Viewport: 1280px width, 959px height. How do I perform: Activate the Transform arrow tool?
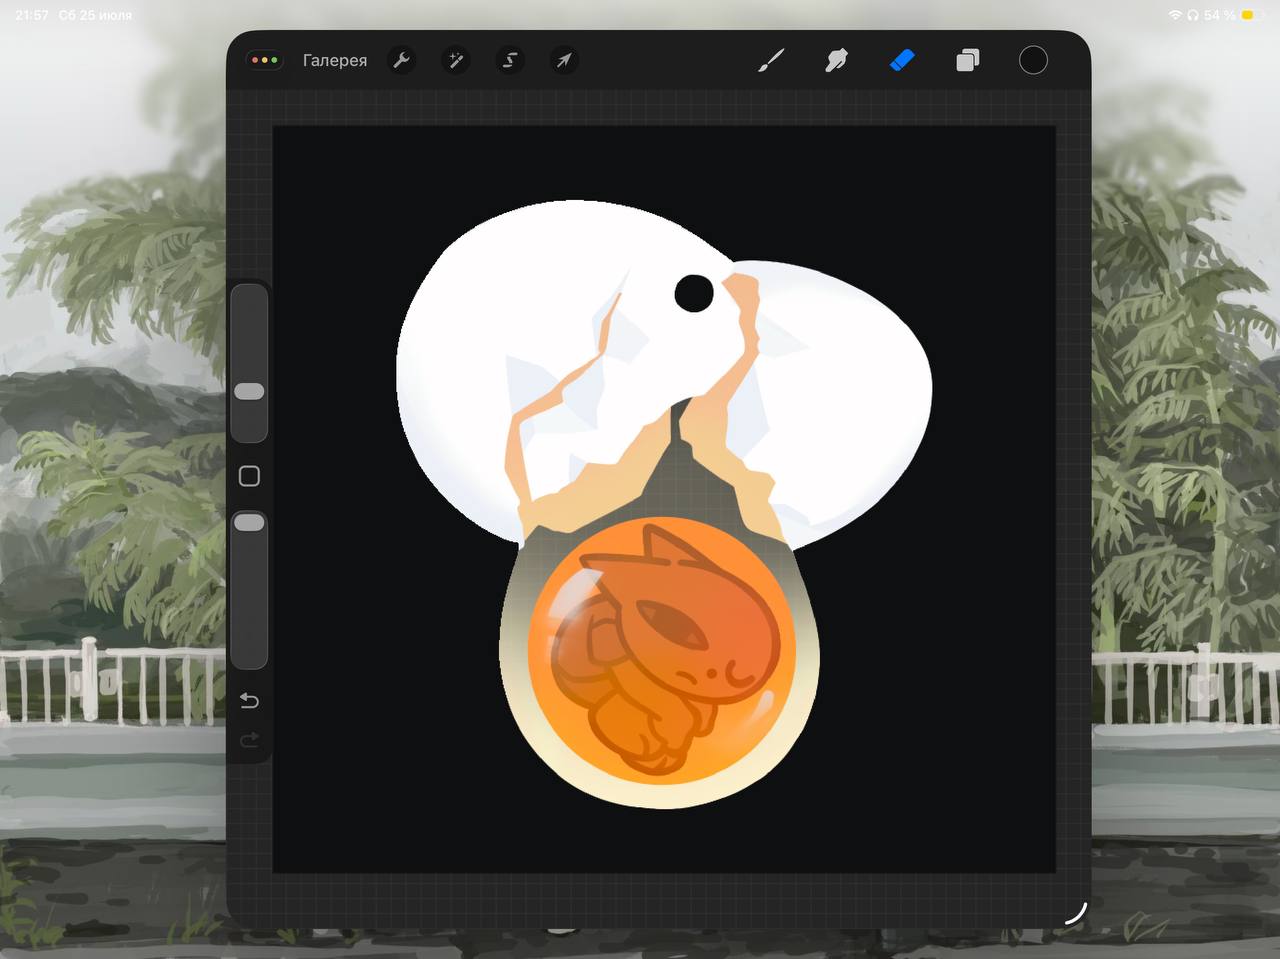click(x=564, y=60)
